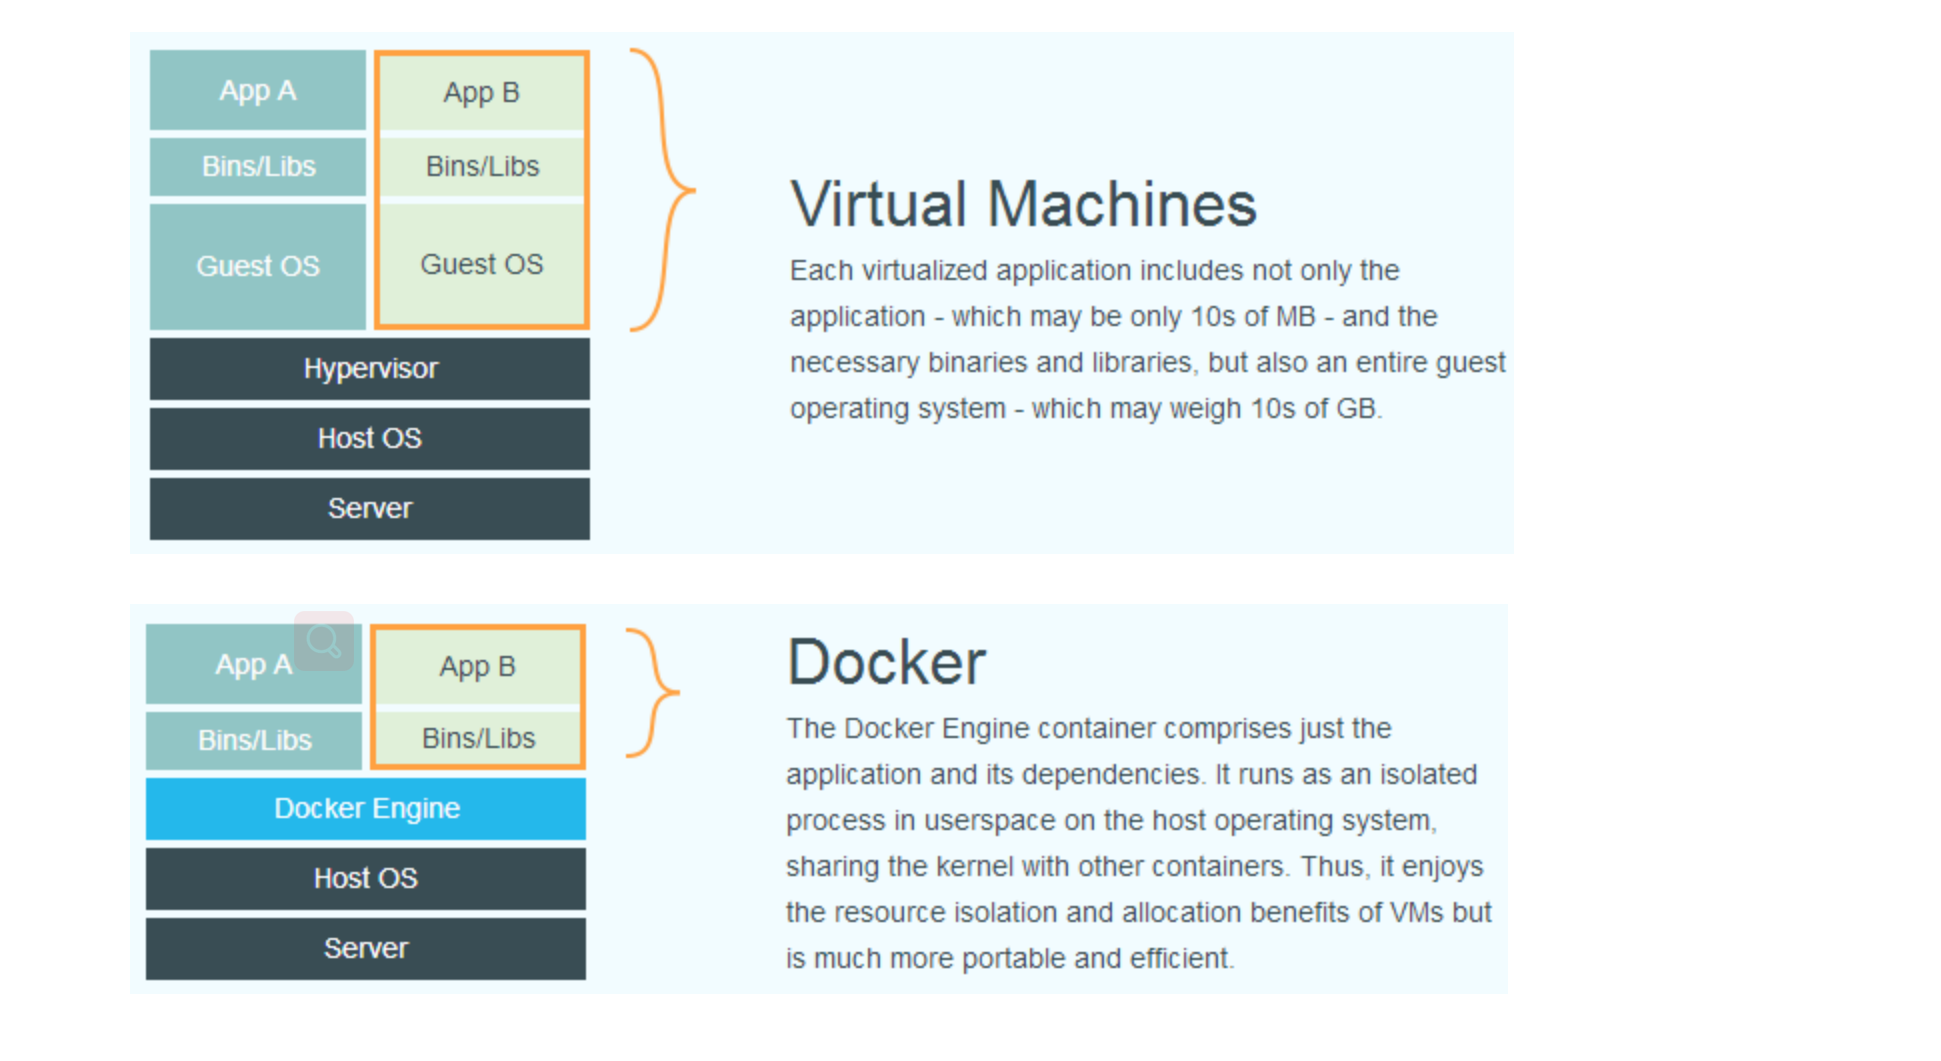Viewport: 1941px width, 1061px height.
Task: Click text 'Each virtualized application includes not only the'
Action: tap(1094, 271)
